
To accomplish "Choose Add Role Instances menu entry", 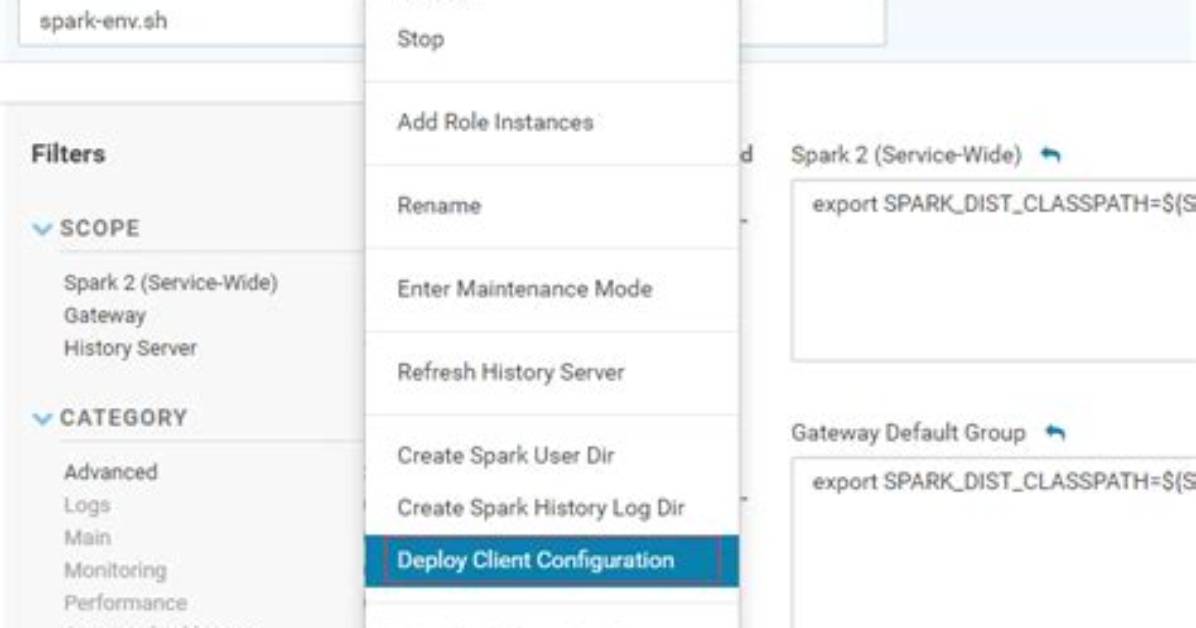I will (x=551, y=122).
